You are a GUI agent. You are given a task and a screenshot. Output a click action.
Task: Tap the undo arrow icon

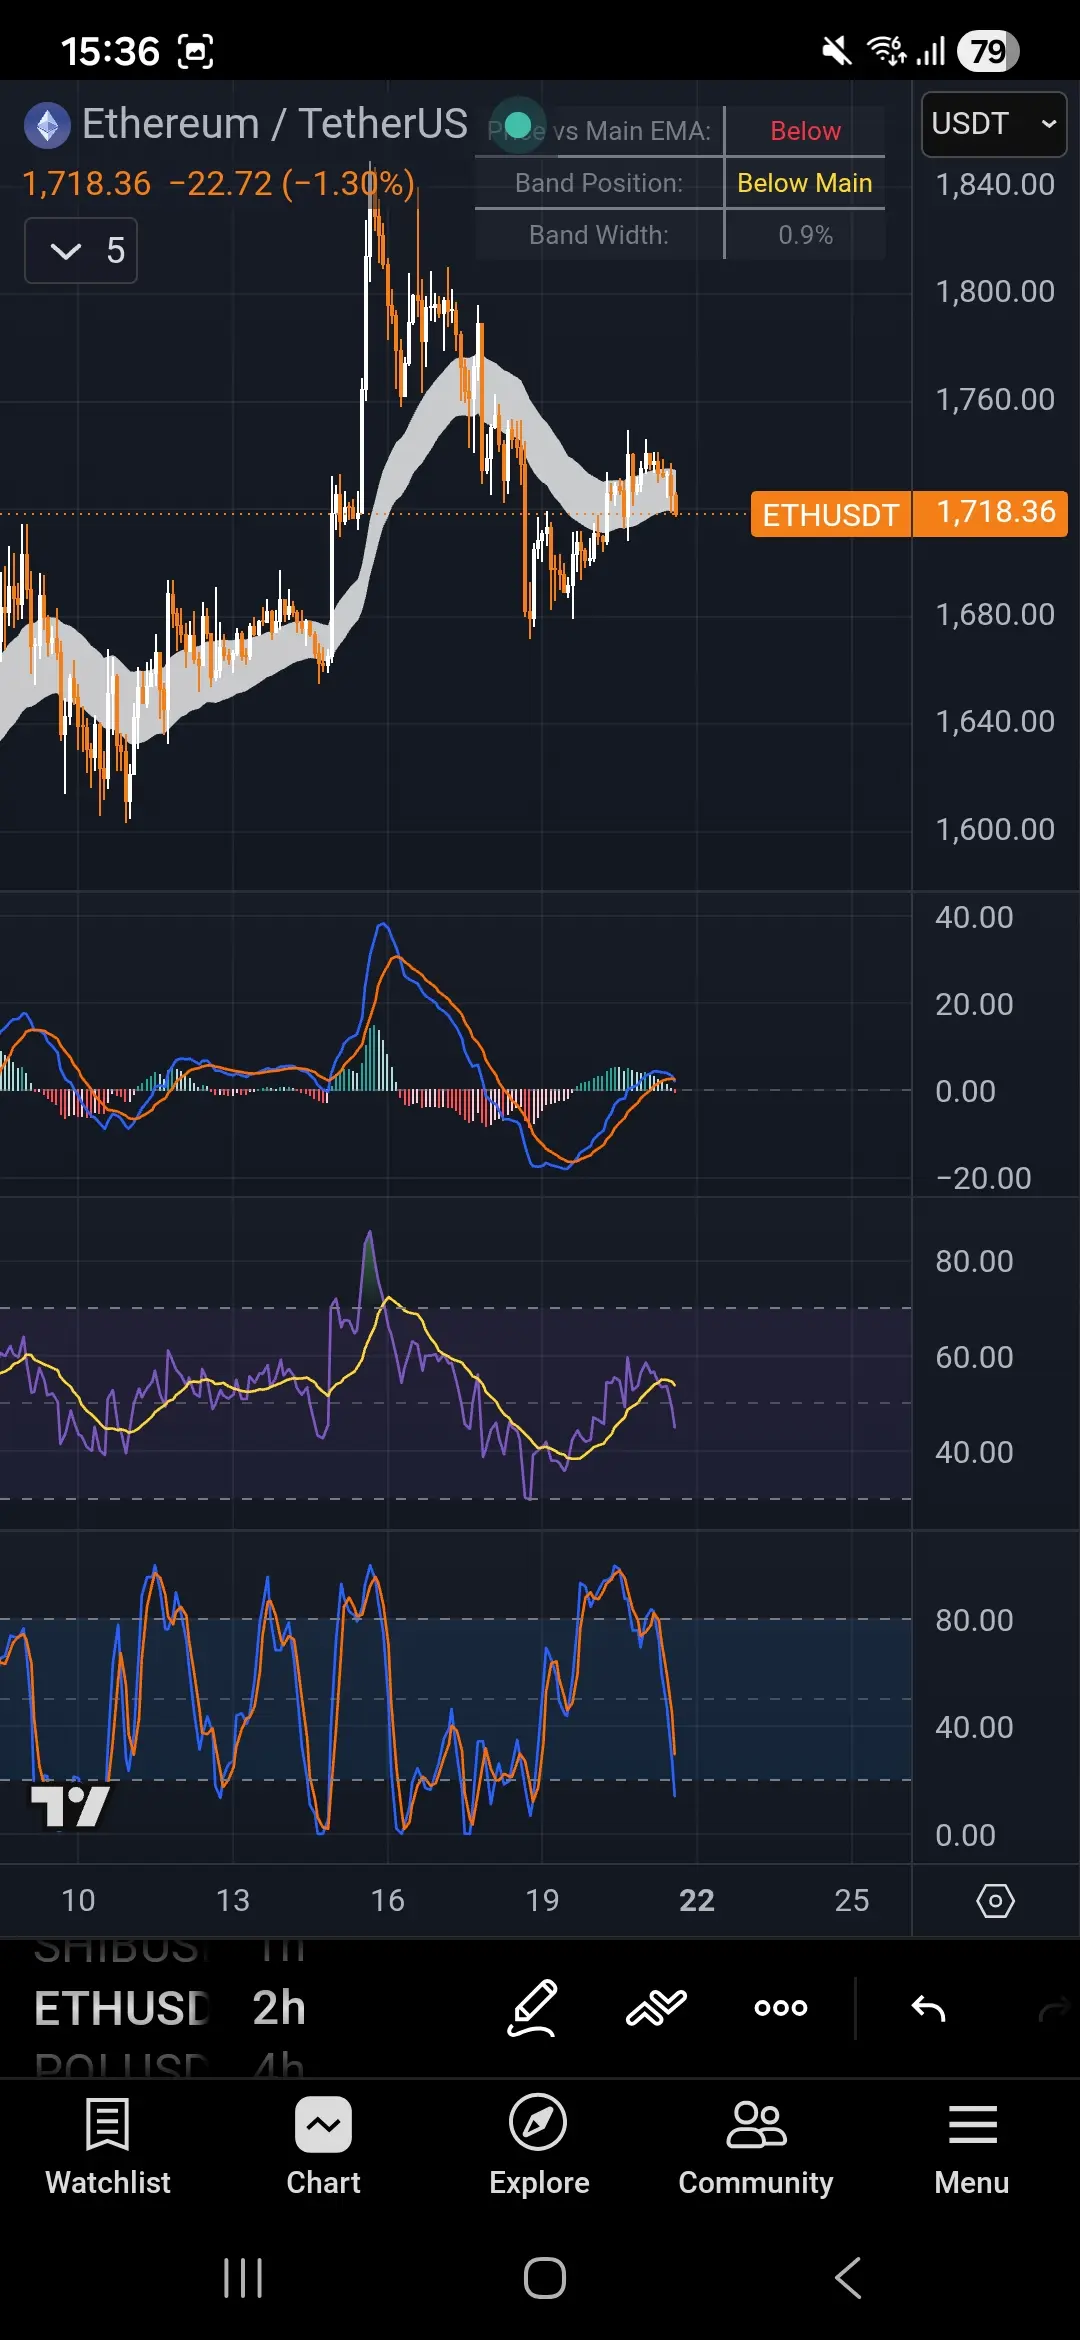[929, 2007]
